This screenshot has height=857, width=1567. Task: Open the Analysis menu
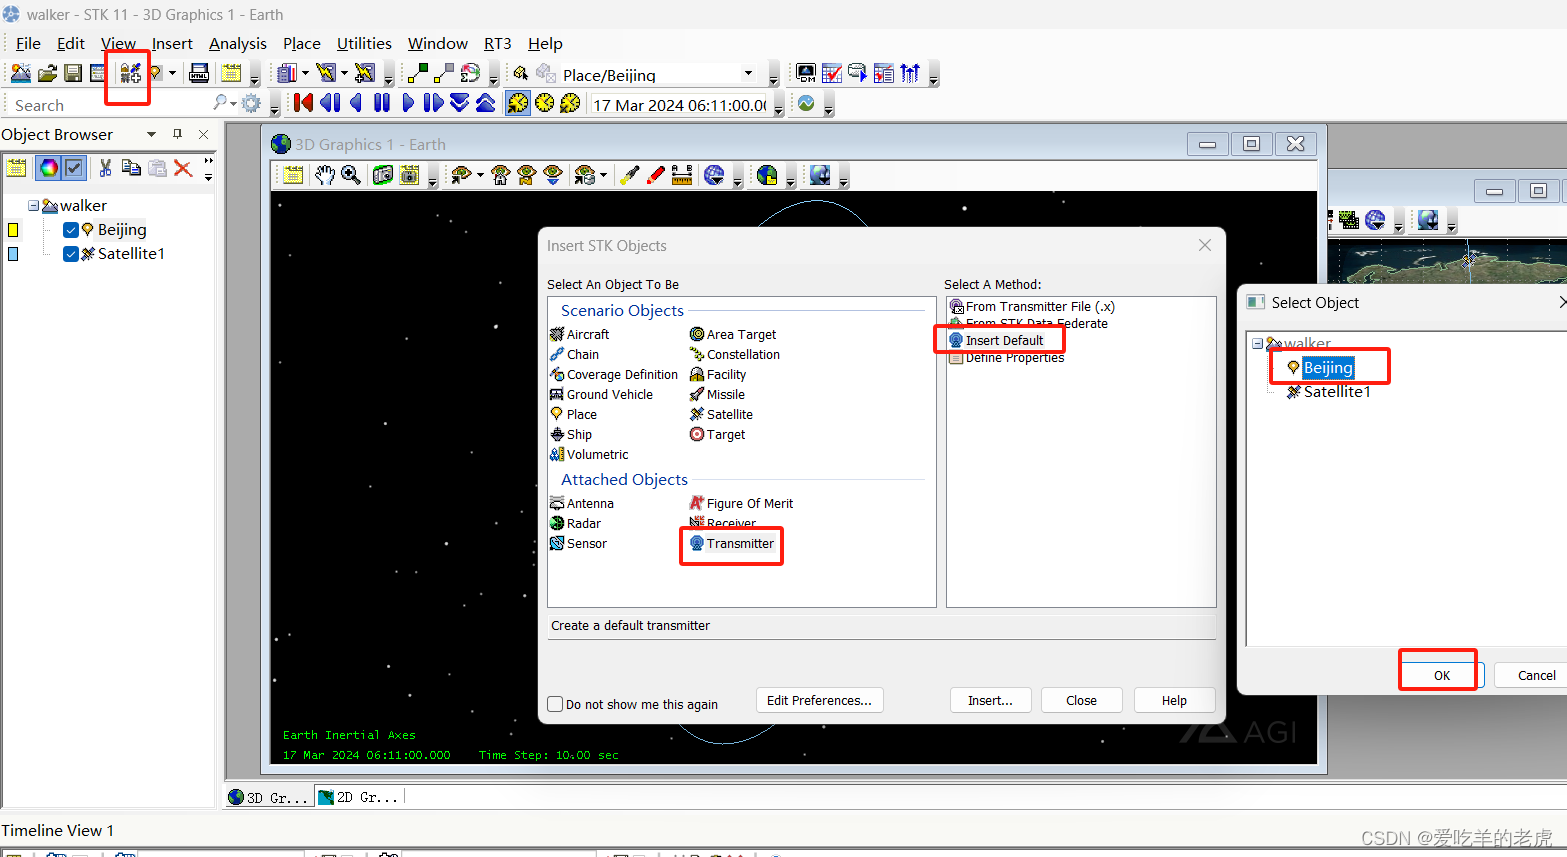pos(238,43)
